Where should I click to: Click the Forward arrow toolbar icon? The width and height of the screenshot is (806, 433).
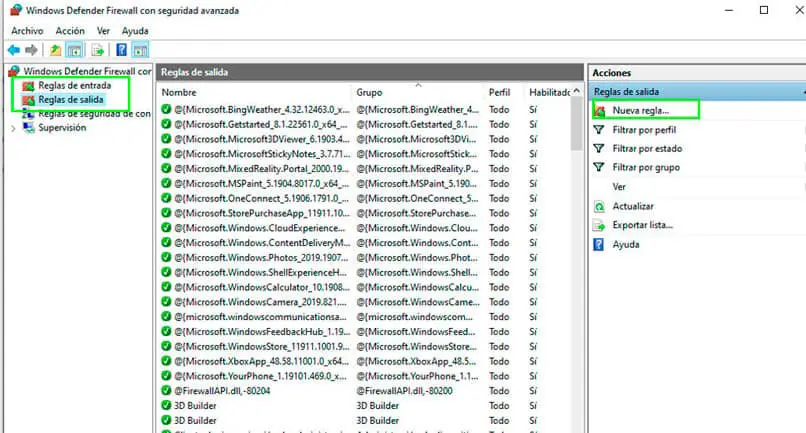point(31,50)
